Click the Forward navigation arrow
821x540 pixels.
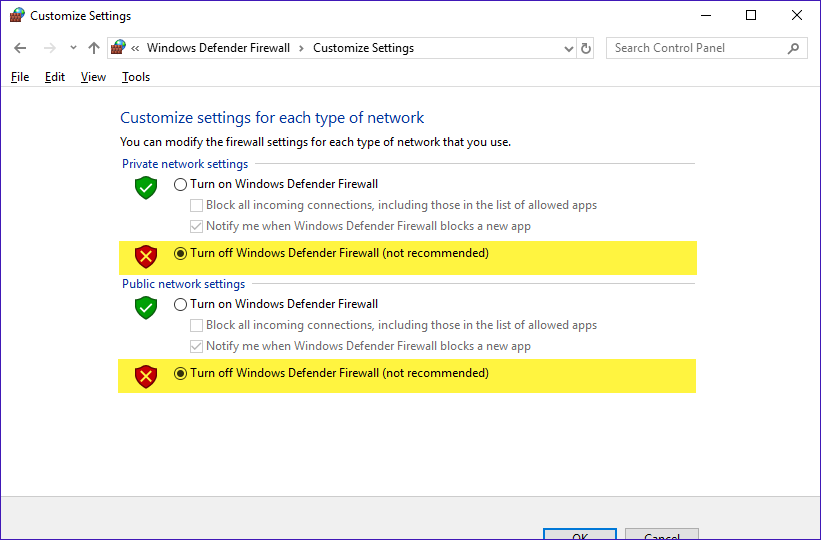pyautogui.click(x=50, y=48)
